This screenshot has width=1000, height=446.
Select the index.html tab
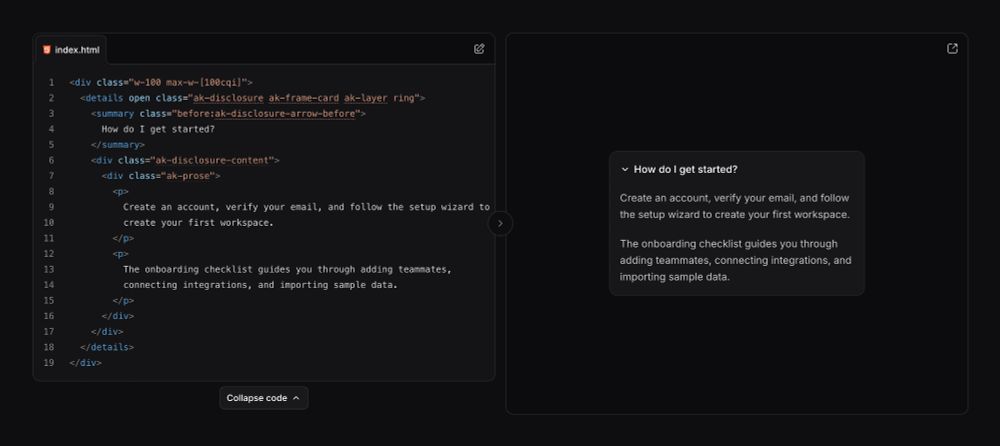71,50
